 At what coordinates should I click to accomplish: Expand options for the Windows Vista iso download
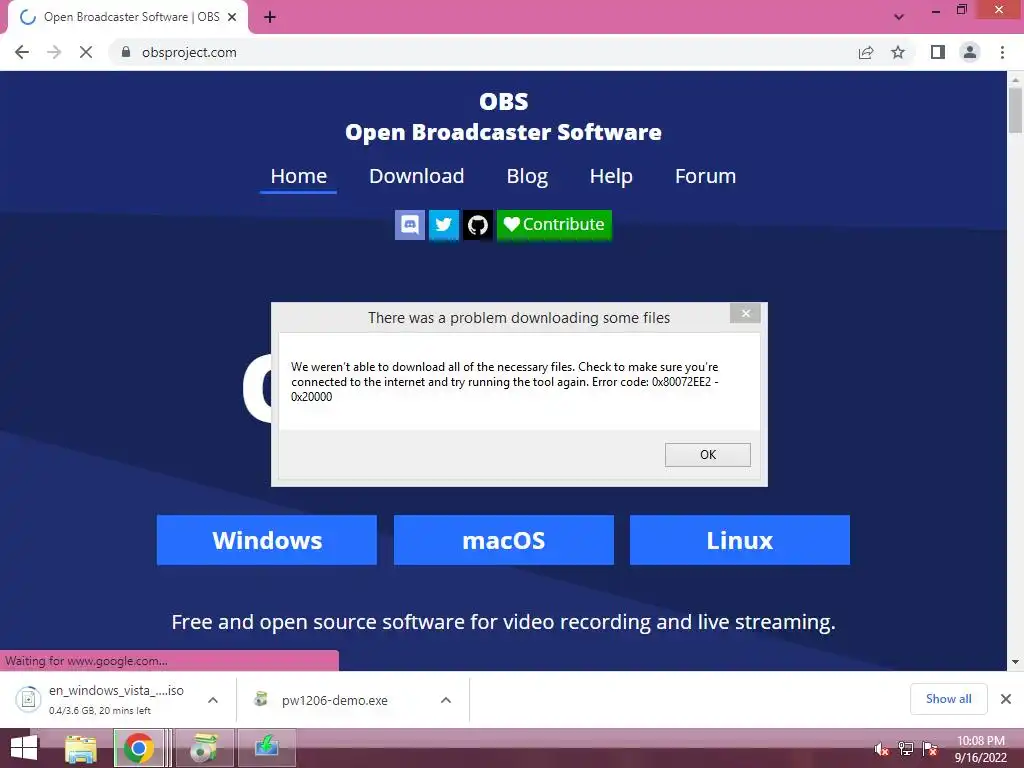[x=213, y=700]
